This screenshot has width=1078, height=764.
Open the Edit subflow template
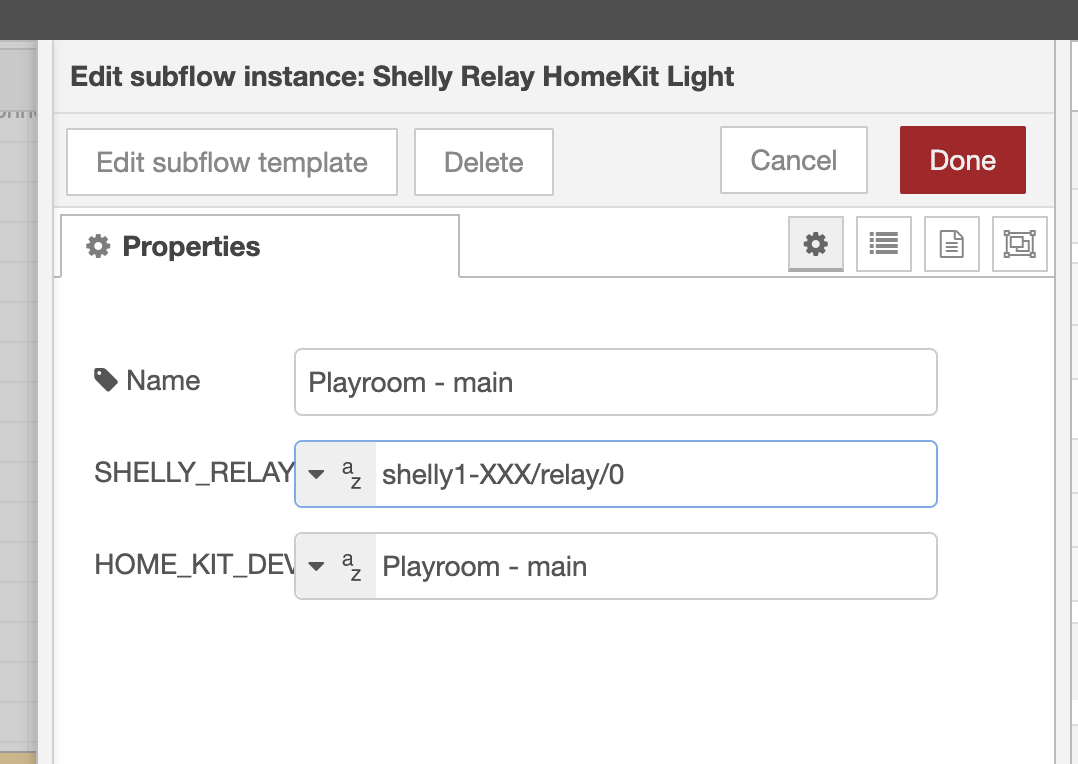[231, 162]
